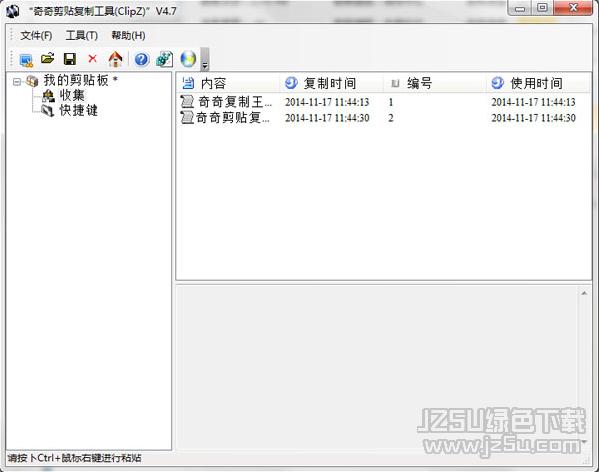The image size is (599, 472).
Task: Minimize the ClipZ window
Action: (520, 8)
